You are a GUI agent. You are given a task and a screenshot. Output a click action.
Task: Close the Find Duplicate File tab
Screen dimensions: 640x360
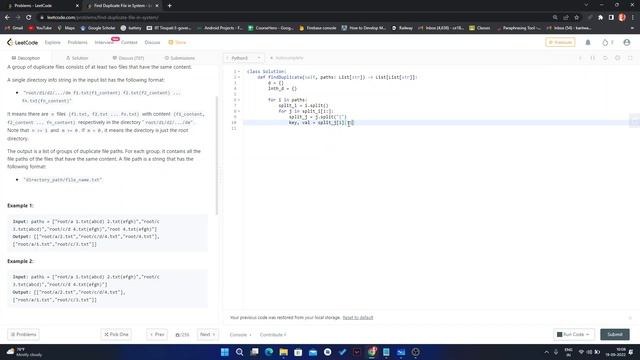pyautogui.click(x=157, y=6)
